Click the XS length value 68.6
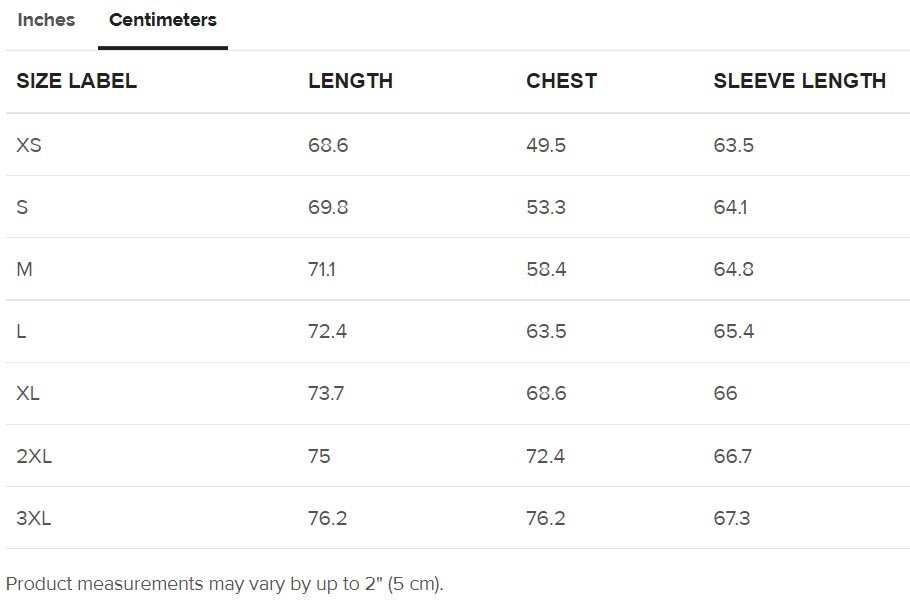Screen dimensions: 910x615 click(328, 145)
